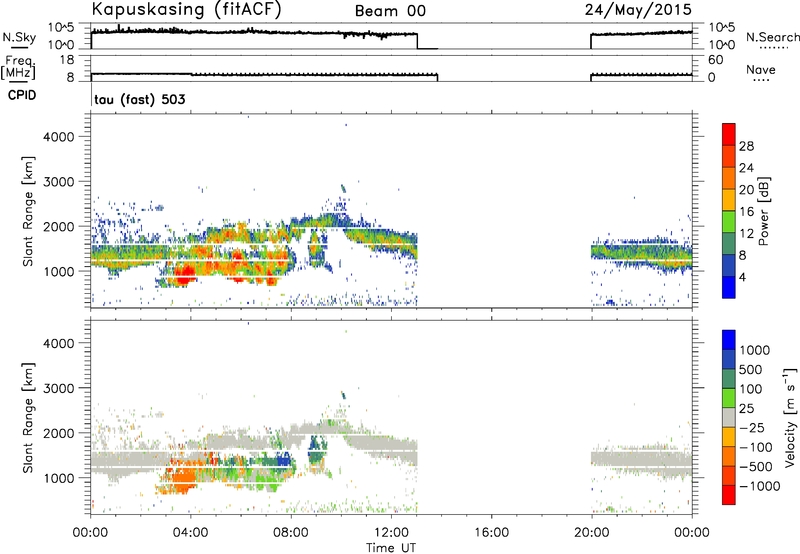Viewport: 800px width, 554px height.
Task: Click the 20:00 time axis label
Action: 592,533
